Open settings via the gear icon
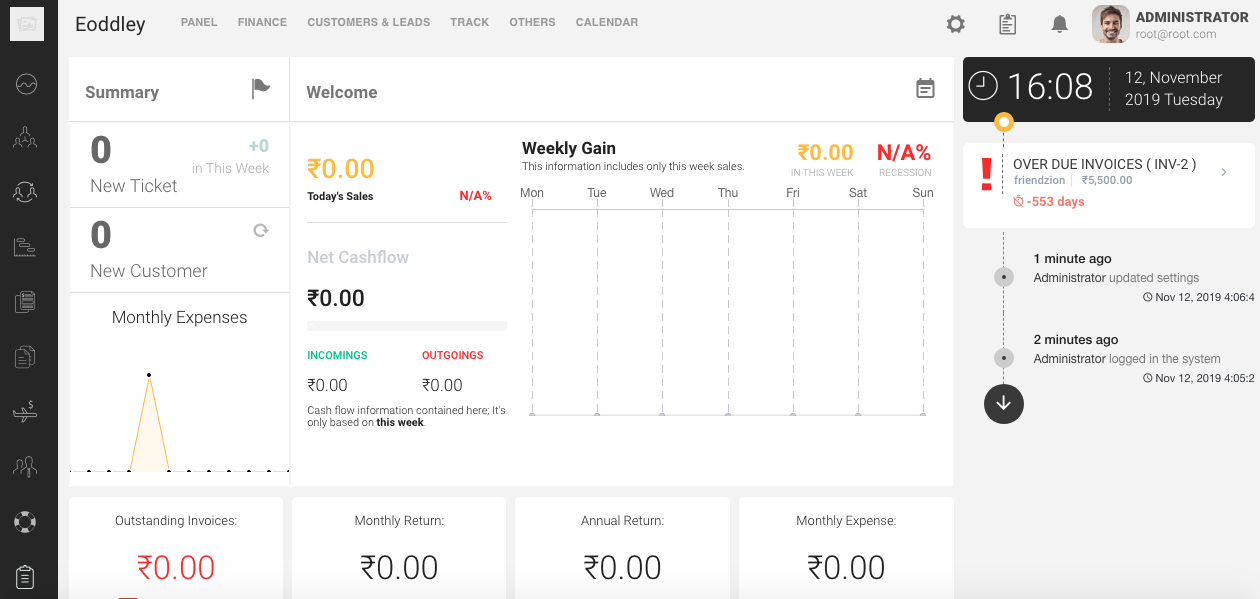The width and height of the screenshot is (1260, 599). (x=955, y=24)
